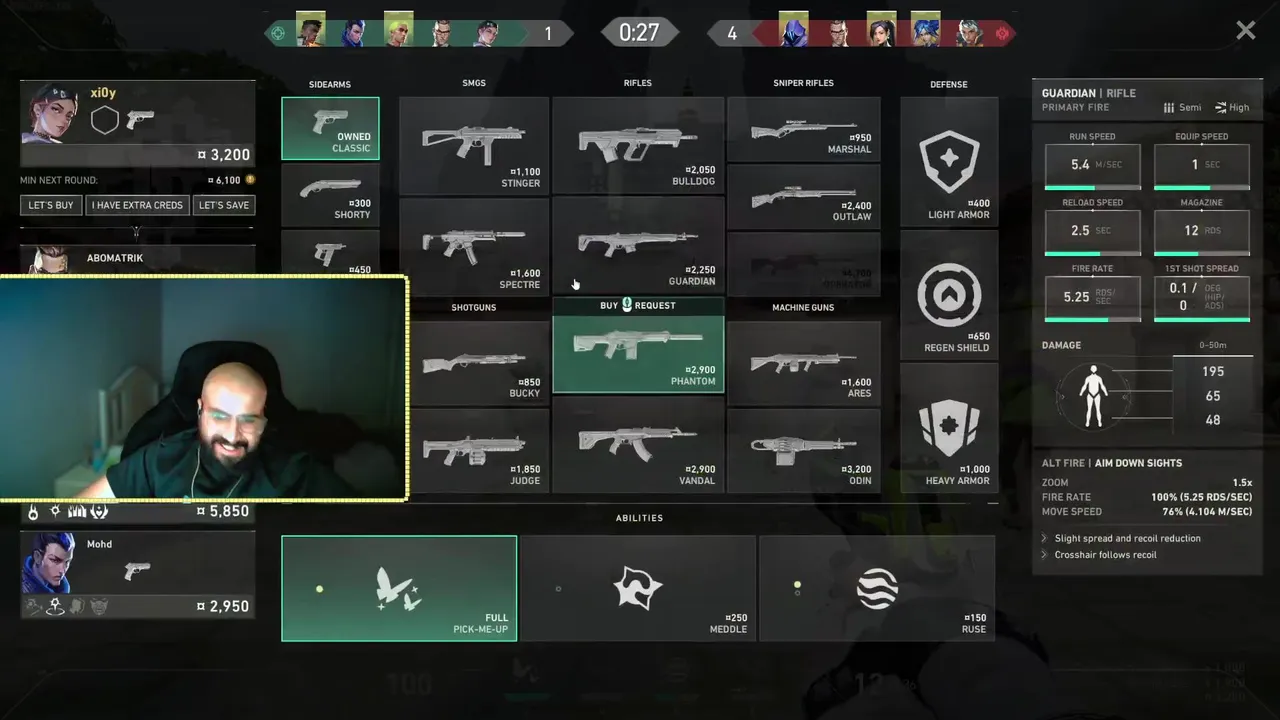
Task: Buy the Ruse ability
Action: pos(877,588)
